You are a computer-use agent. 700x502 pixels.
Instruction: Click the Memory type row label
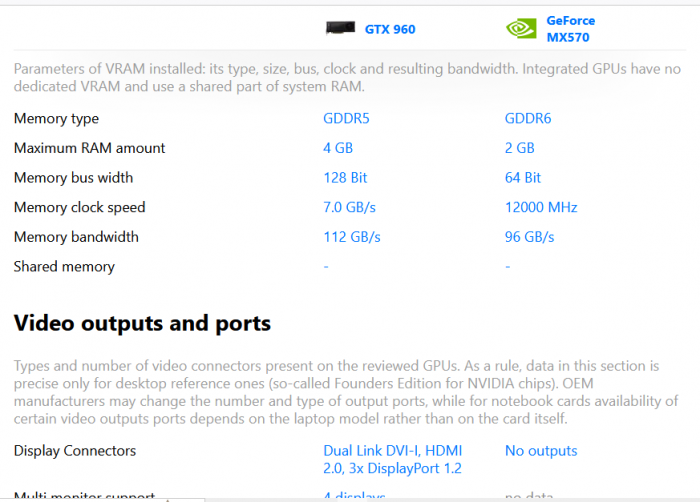pyautogui.click(x=56, y=119)
